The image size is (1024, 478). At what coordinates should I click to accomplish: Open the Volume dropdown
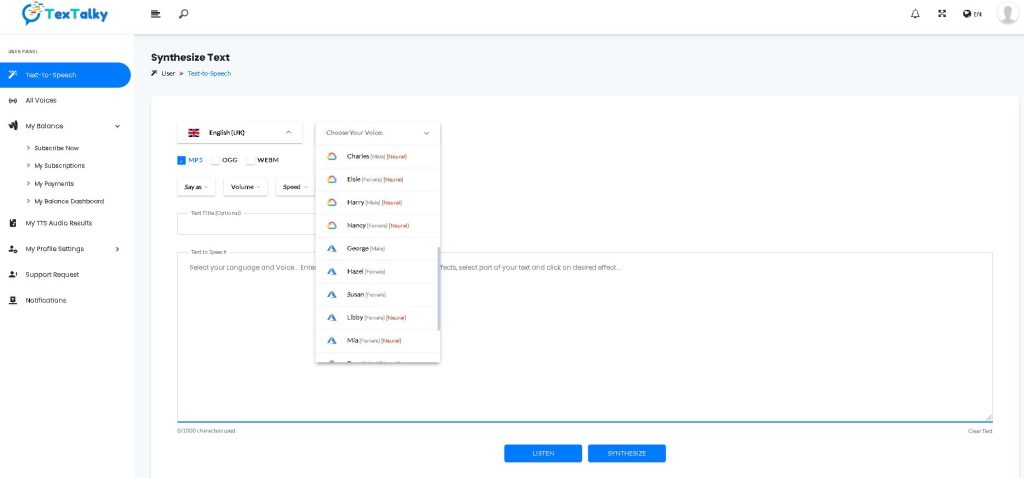[x=246, y=187]
